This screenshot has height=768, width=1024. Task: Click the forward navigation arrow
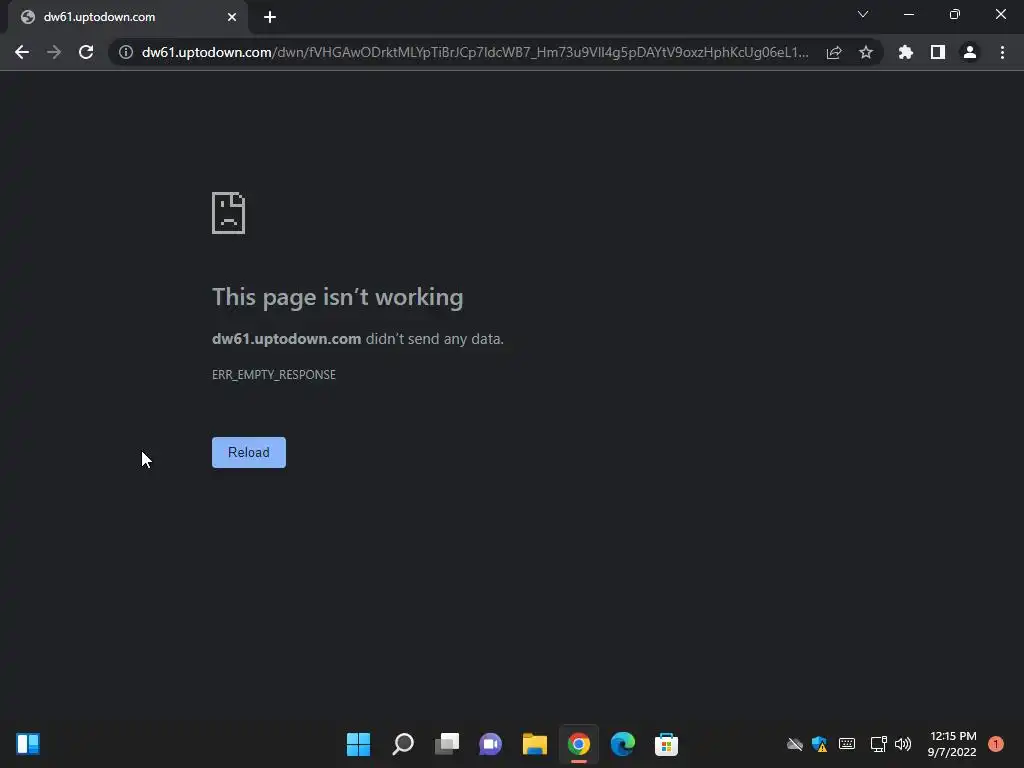coord(54,52)
